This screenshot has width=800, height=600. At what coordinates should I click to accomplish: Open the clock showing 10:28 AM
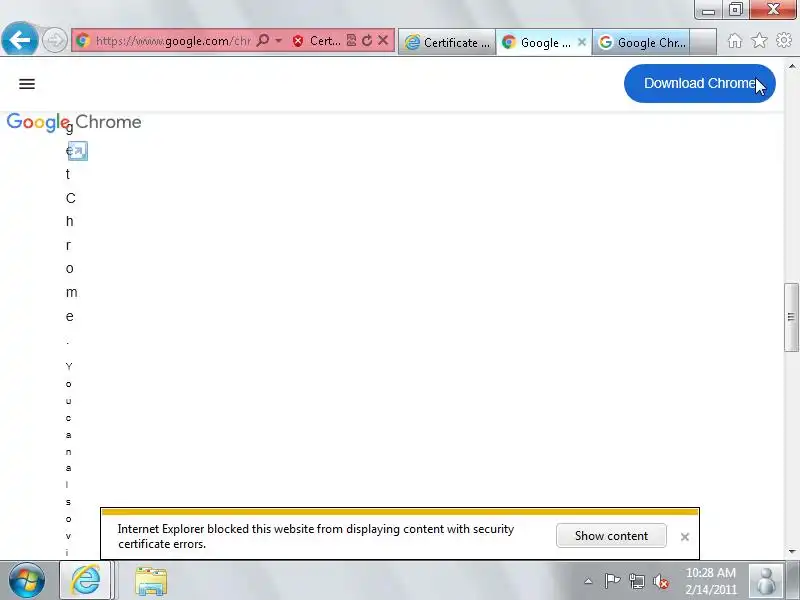tap(711, 581)
